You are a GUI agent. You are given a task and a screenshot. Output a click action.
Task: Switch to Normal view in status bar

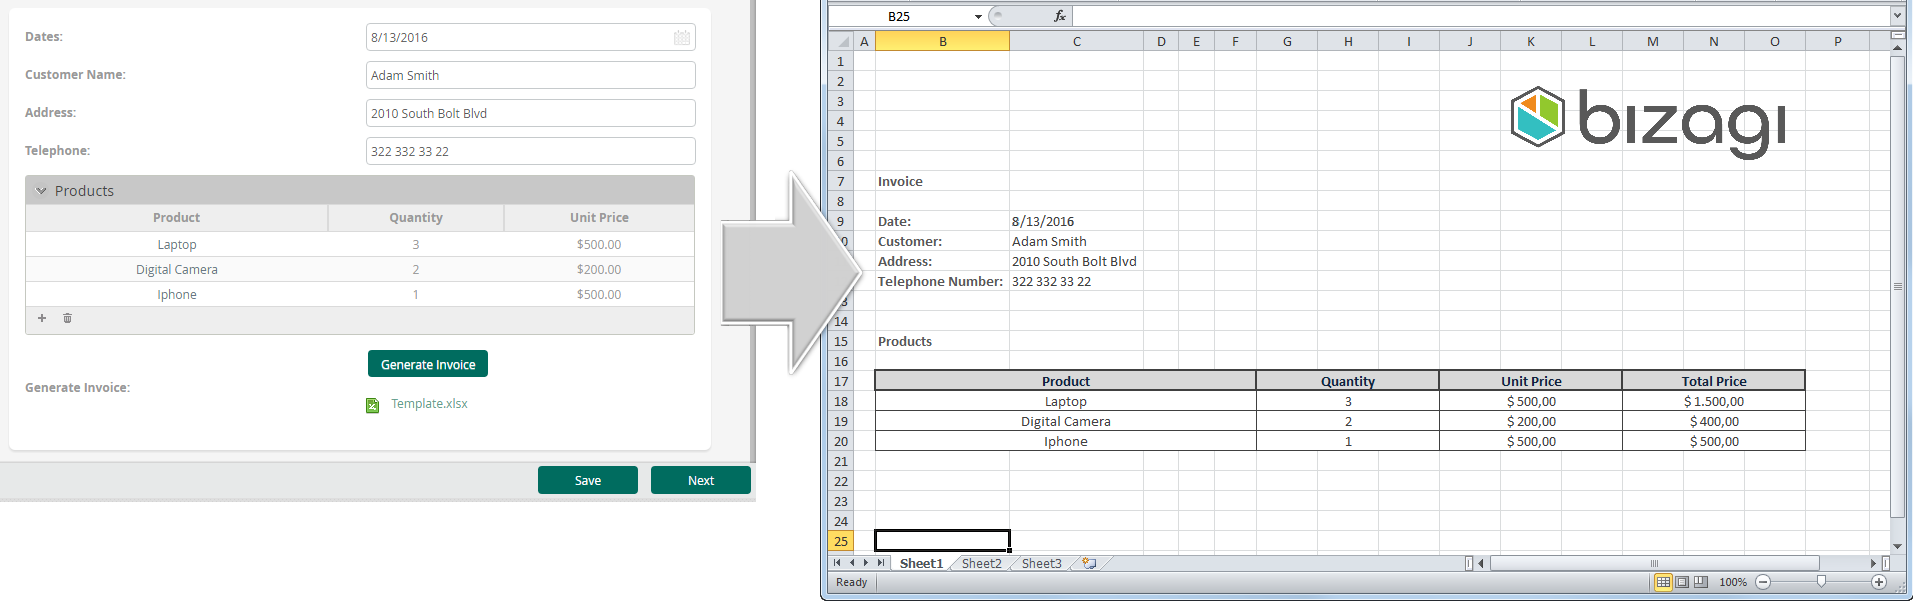pyautogui.click(x=1663, y=582)
